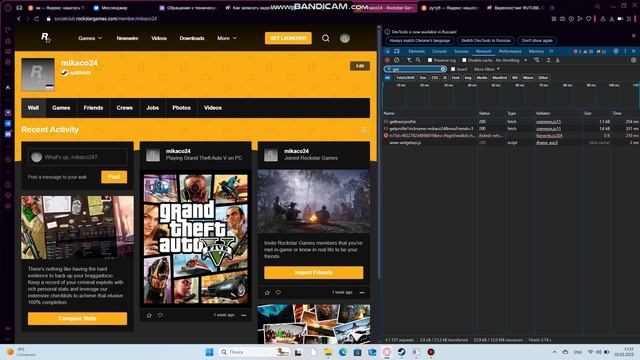Viewport: 640px width, 360px height.
Task: Click the browser address bar URL
Action: (x=105, y=19)
